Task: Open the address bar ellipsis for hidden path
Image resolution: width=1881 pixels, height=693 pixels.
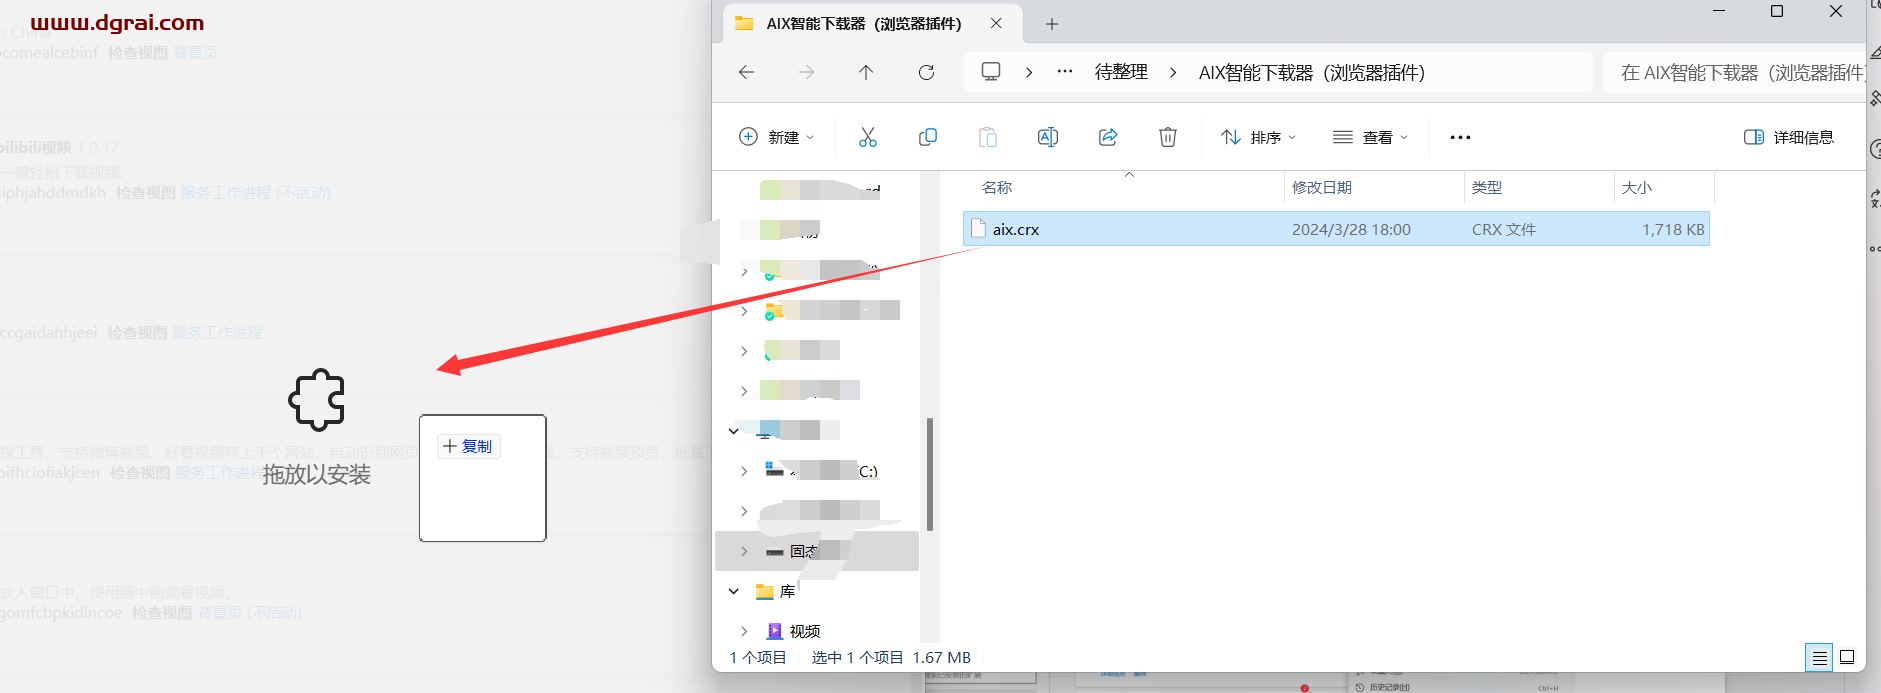Action: [x=1065, y=72]
